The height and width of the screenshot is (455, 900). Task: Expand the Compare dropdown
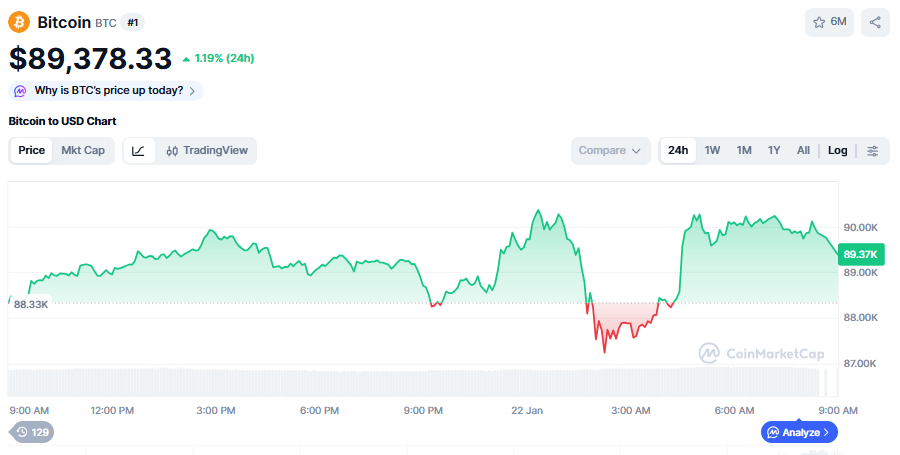pyautogui.click(x=609, y=151)
